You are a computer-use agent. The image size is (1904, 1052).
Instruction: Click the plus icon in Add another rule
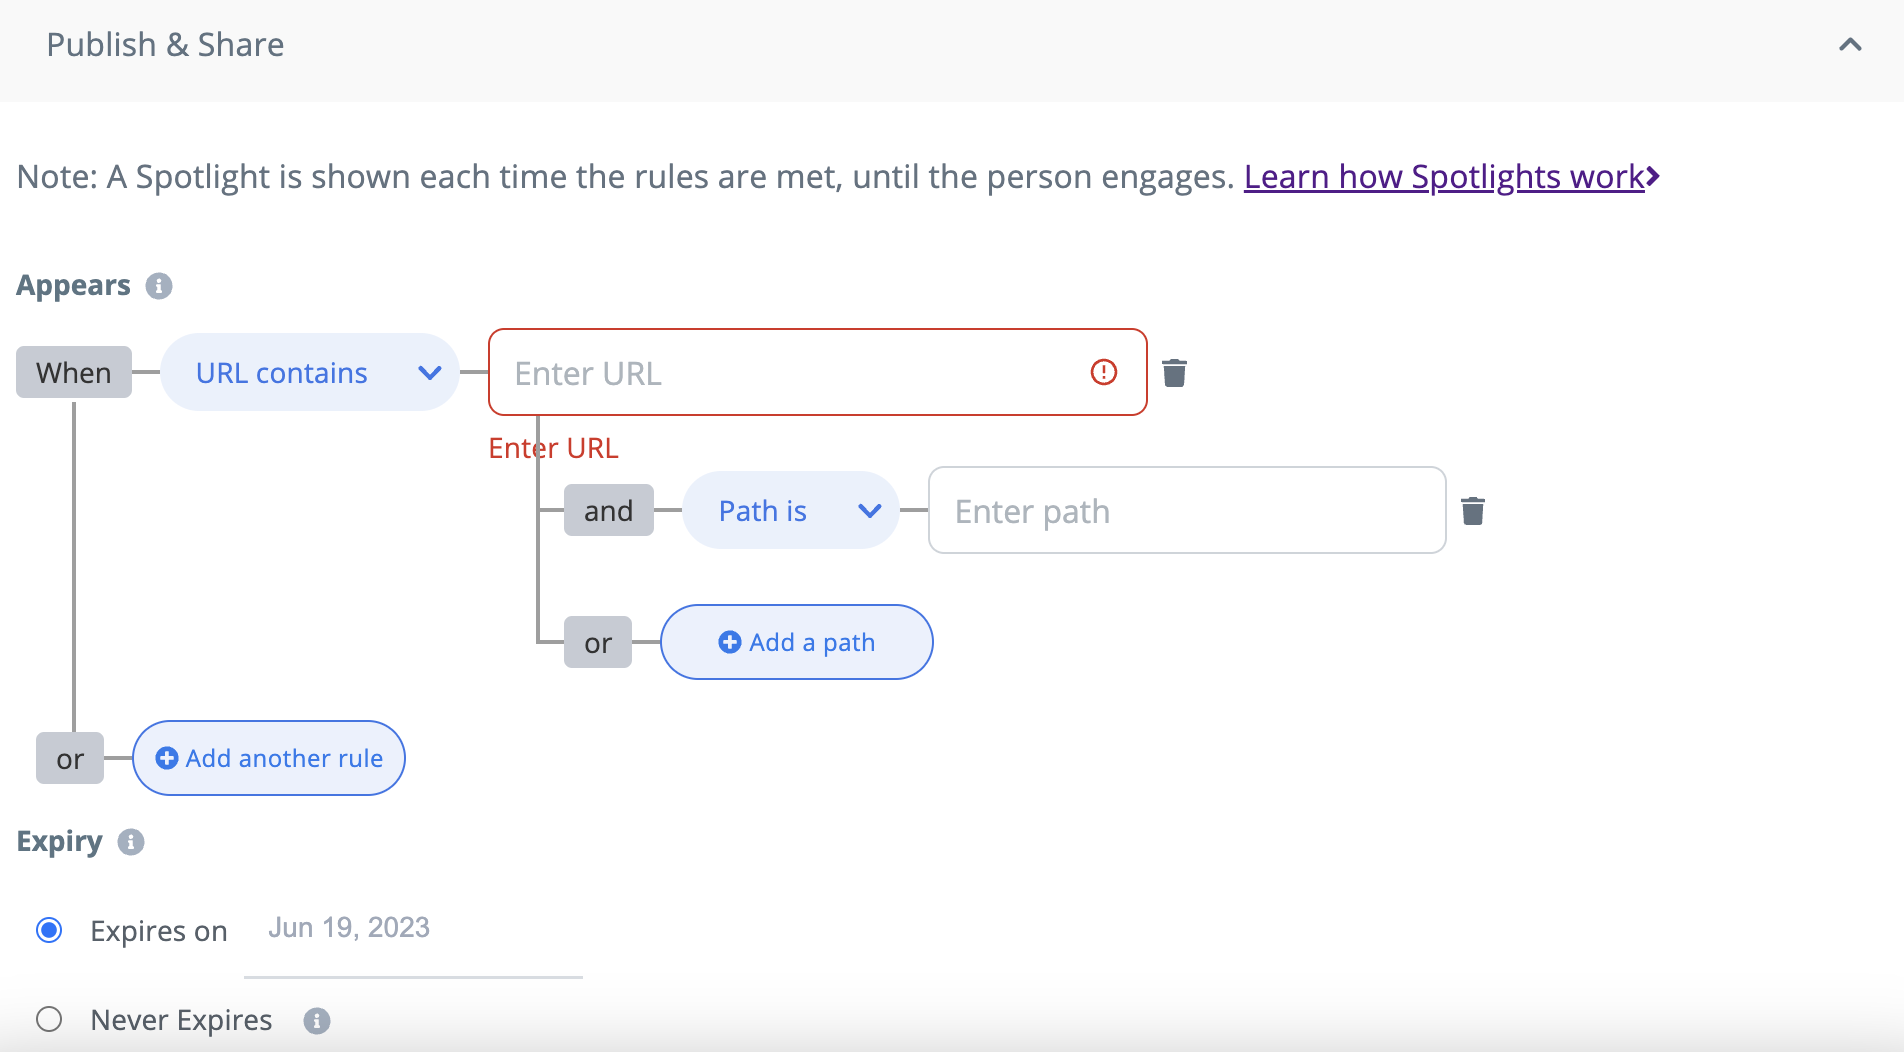[167, 758]
